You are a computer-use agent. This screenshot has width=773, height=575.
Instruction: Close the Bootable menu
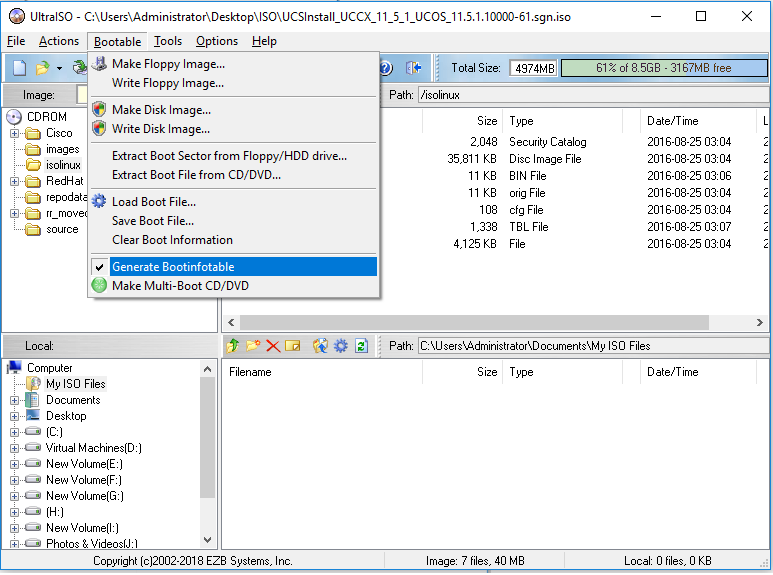point(117,41)
